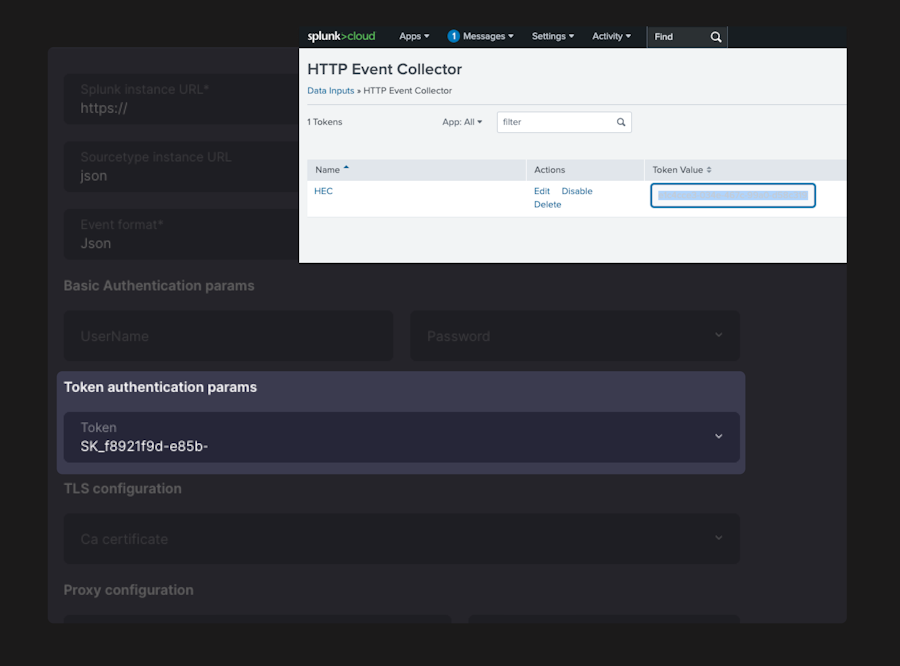Expand the Ca certificate chevron
Viewport: 900px width, 666px height.
[x=719, y=538]
